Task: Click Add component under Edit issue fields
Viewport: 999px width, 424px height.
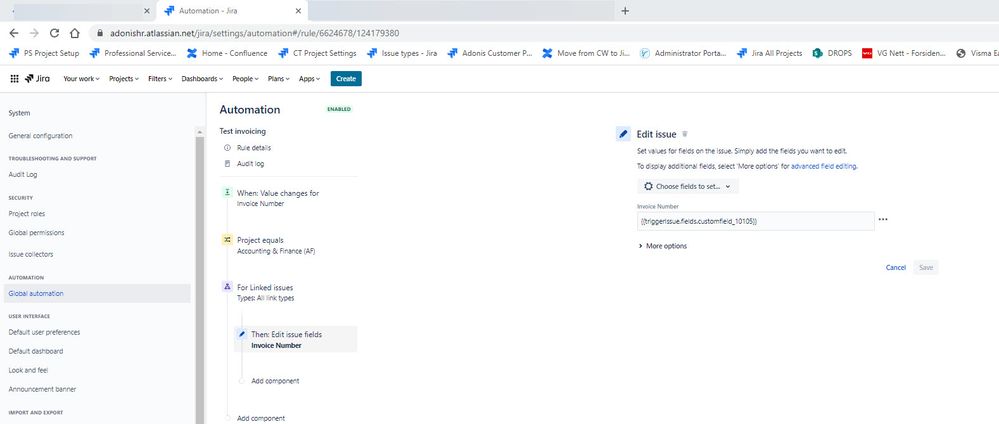Action: point(275,381)
